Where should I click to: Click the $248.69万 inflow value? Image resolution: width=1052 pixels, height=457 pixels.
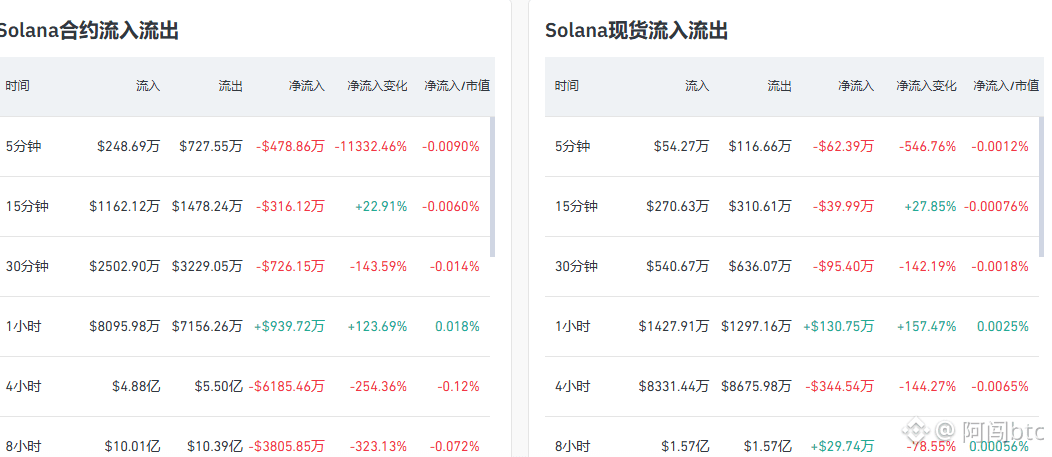pos(129,146)
